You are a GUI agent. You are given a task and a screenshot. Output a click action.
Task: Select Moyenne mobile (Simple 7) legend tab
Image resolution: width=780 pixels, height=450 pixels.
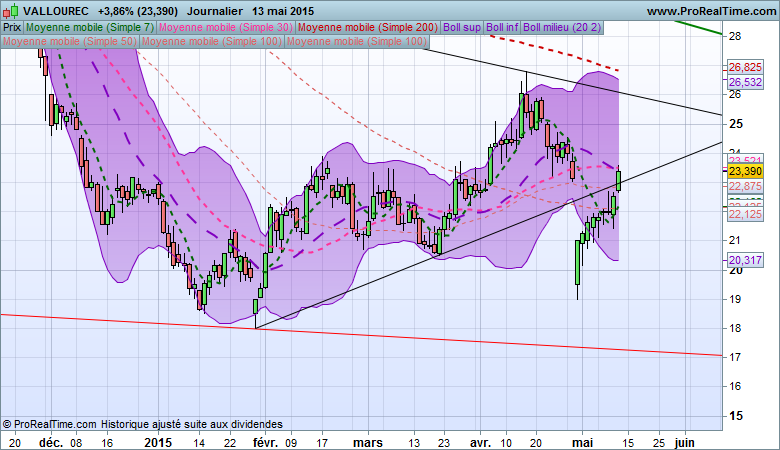90,27
